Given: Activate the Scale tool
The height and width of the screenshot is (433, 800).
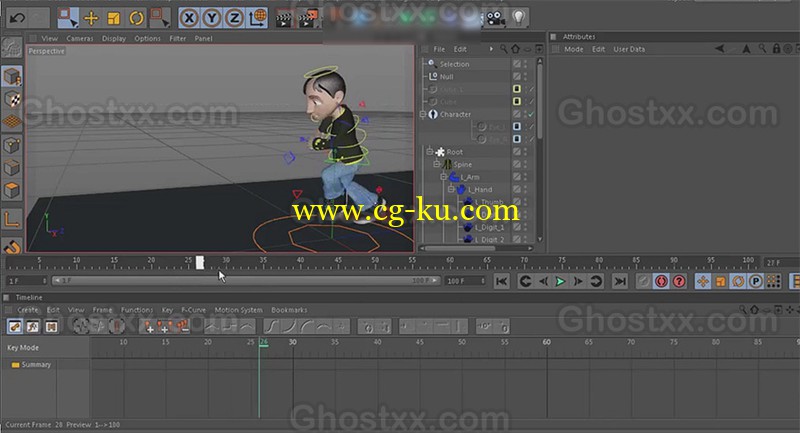Looking at the screenshot, I should pos(113,18).
